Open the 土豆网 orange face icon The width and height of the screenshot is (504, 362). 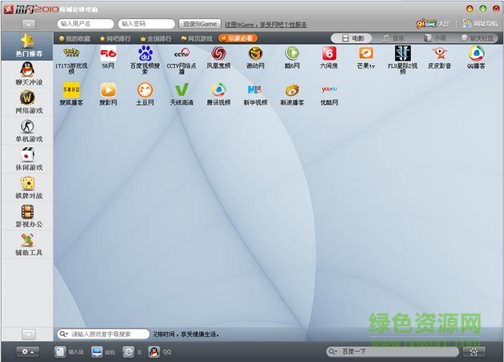click(x=145, y=90)
